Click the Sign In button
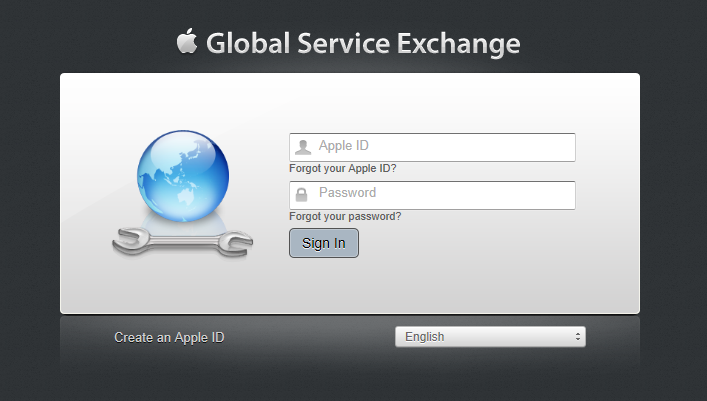This screenshot has width=707, height=401. 324,243
